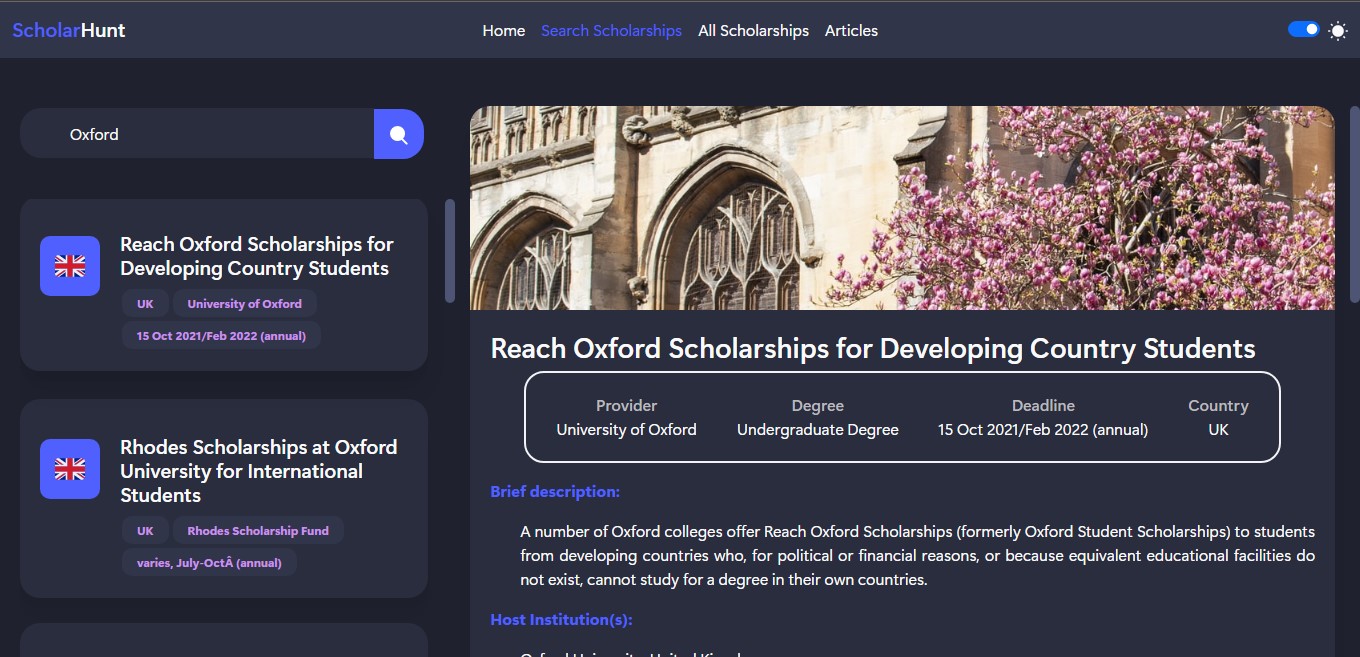
Task: Click UK tag on Rhodes card
Action: click(x=145, y=531)
